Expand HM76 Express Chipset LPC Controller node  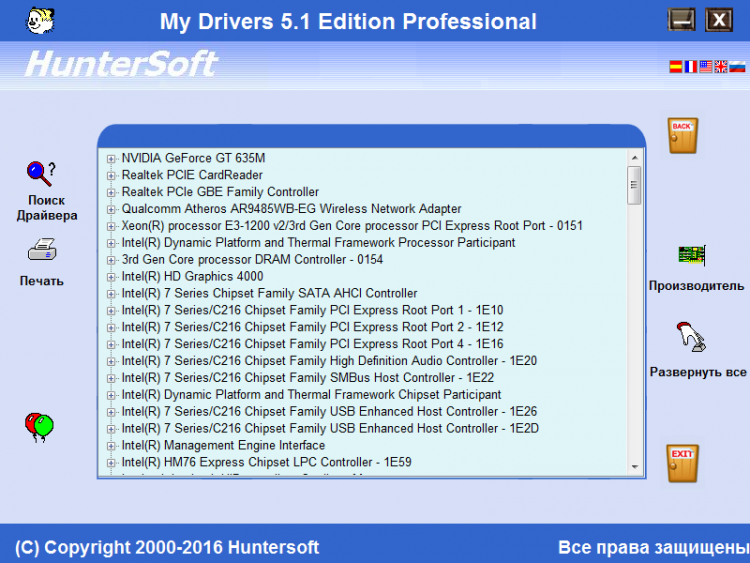click(x=111, y=463)
